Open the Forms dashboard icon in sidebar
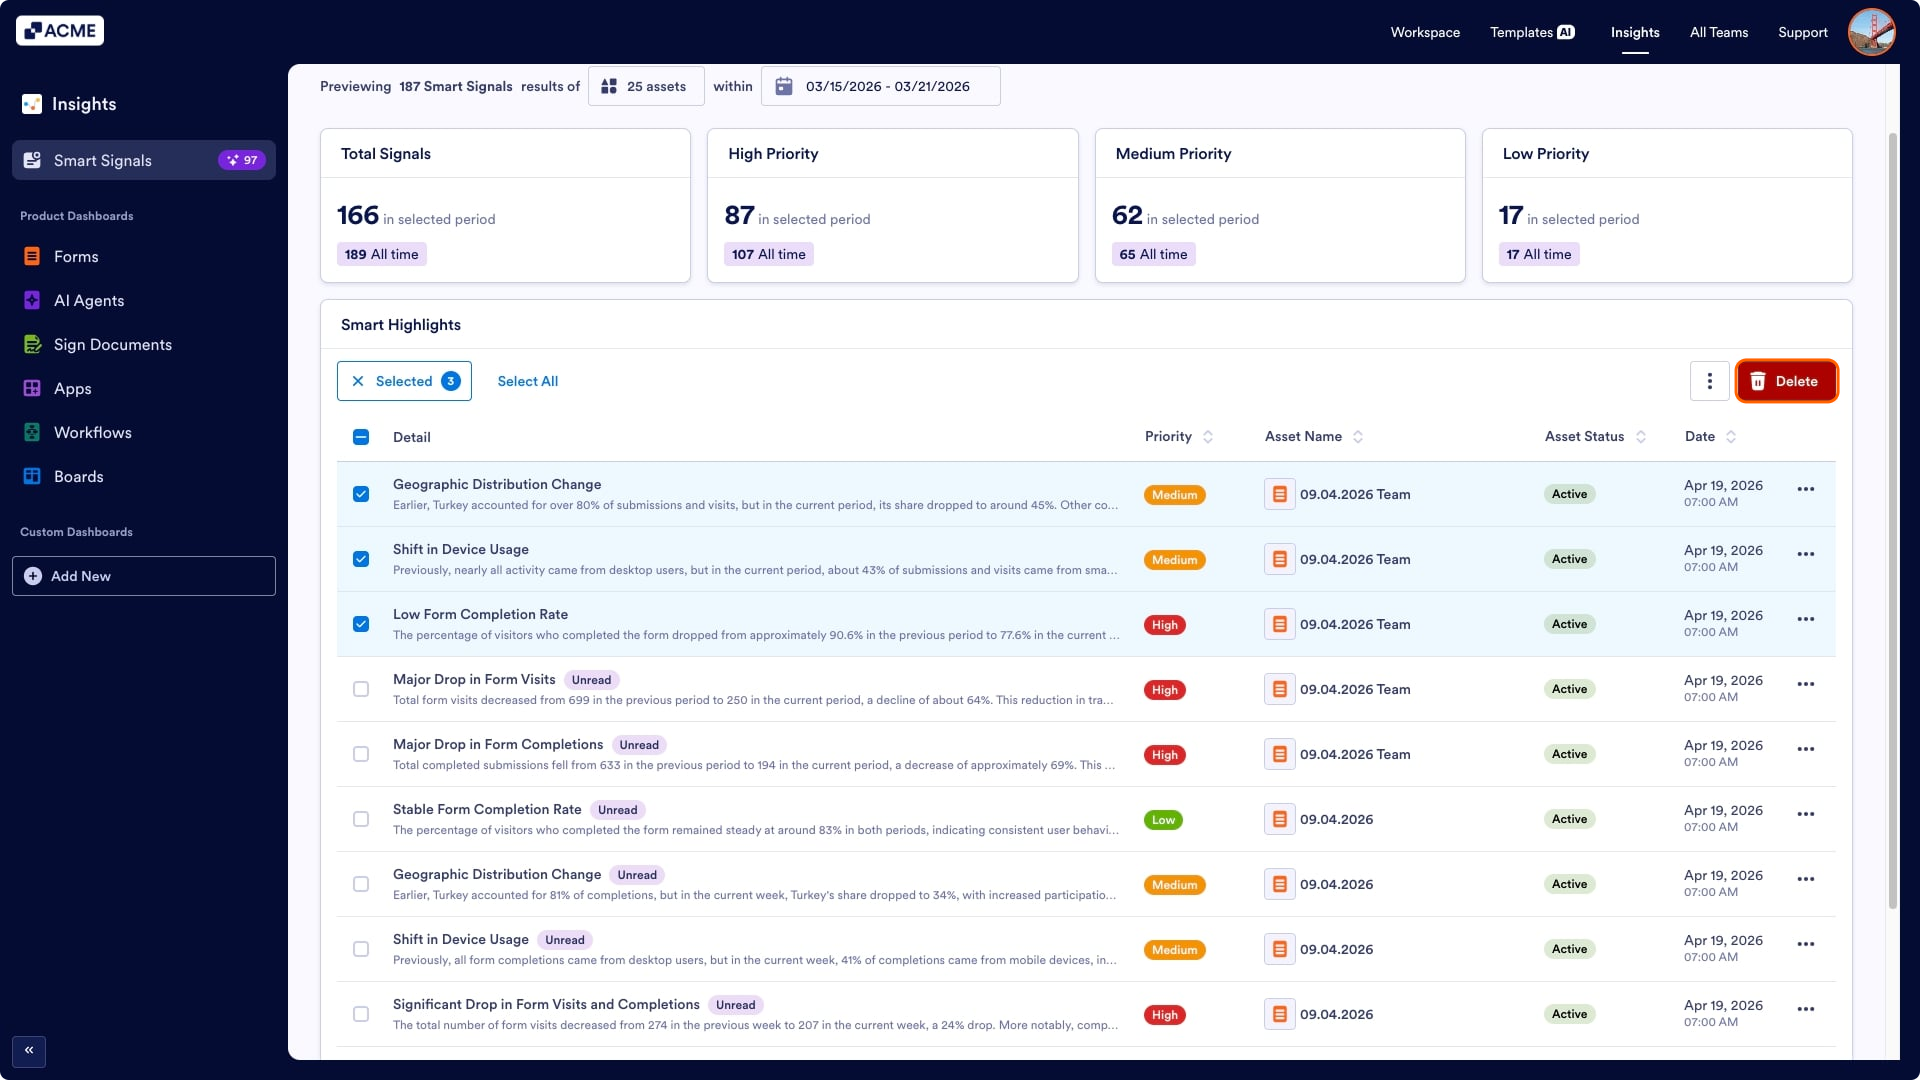The image size is (1920, 1080). 32,257
